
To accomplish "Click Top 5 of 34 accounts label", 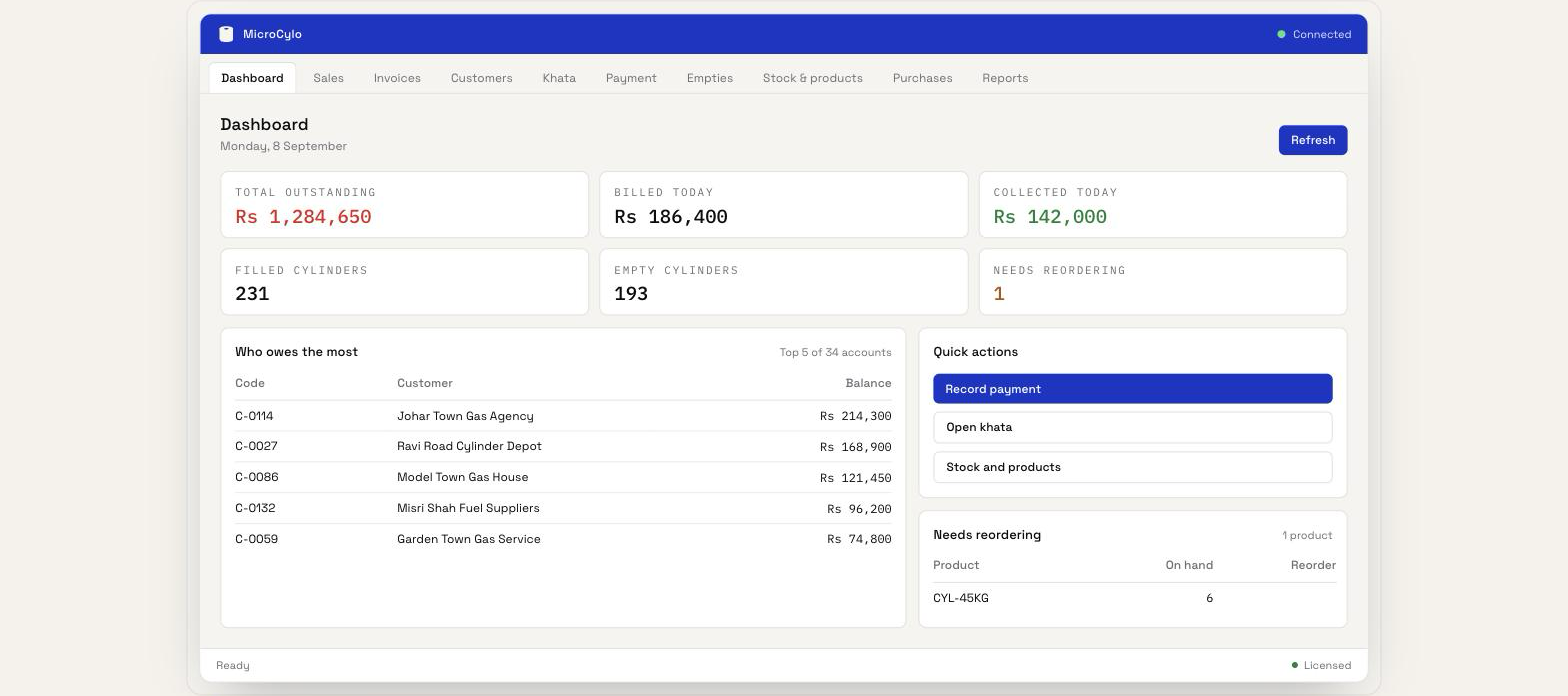I will click(835, 352).
